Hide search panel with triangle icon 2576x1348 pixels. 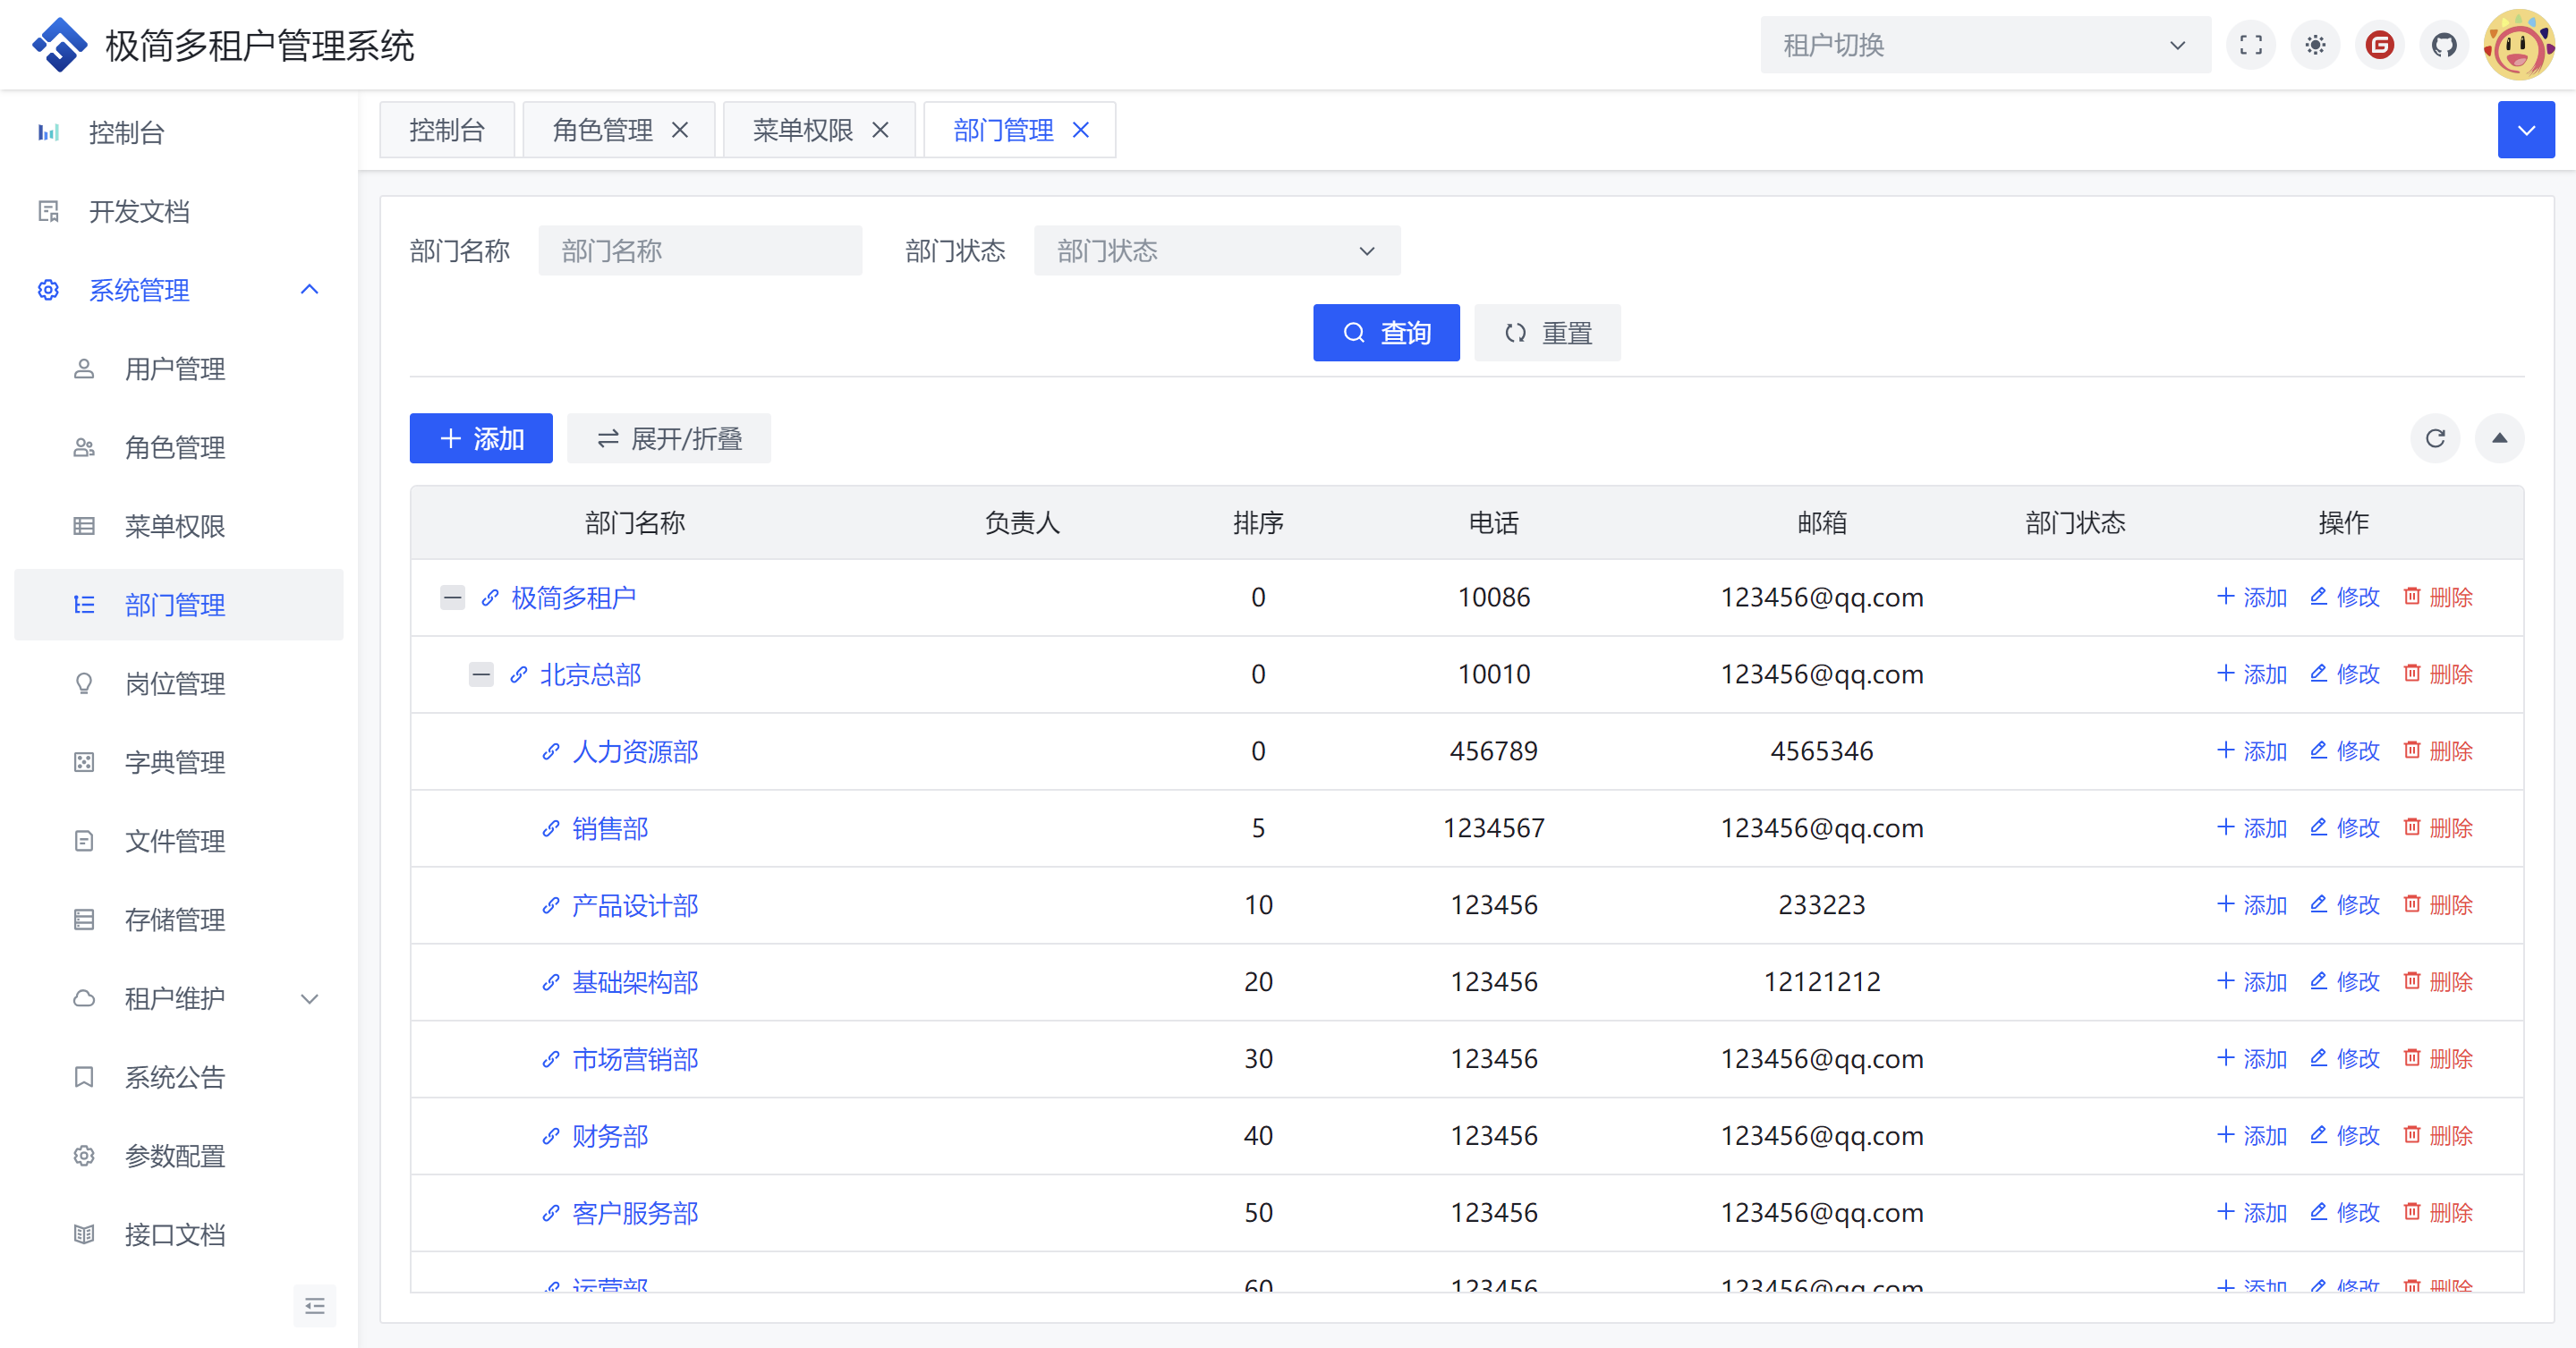2499,438
